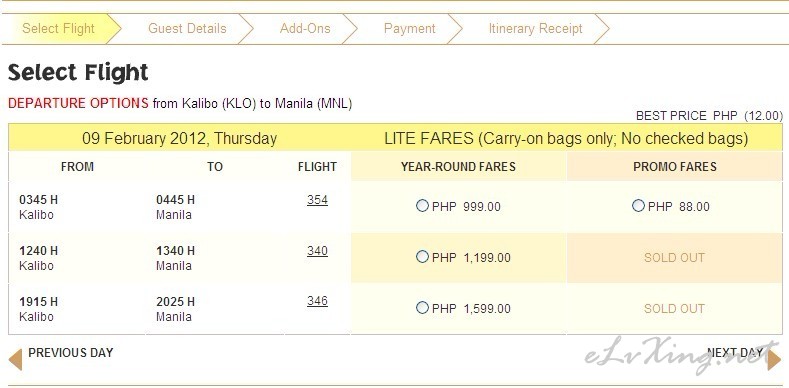Click the 09 February 2012 date banner
This screenshot has width=789, height=388.
click(180, 138)
